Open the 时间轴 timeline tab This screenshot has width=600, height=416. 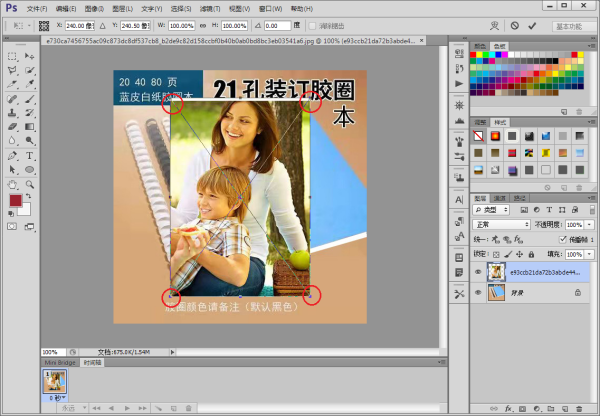[x=93, y=363]
